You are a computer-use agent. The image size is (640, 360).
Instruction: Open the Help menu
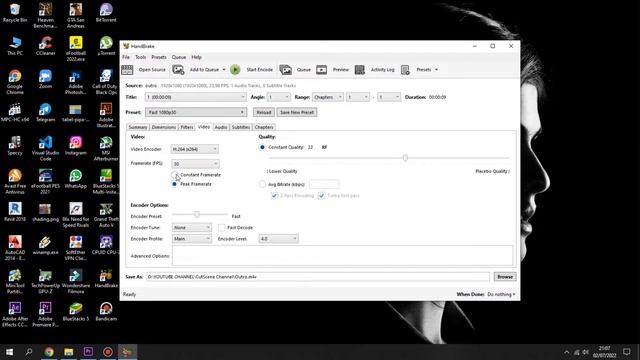(196, 57)
